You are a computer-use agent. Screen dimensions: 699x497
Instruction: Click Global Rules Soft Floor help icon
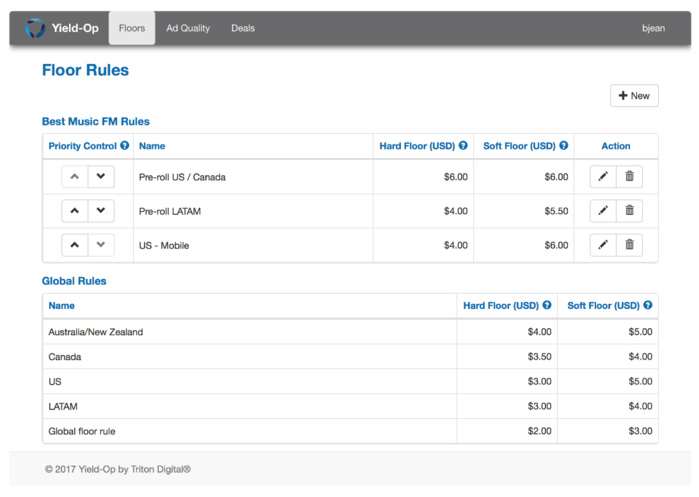648,306
